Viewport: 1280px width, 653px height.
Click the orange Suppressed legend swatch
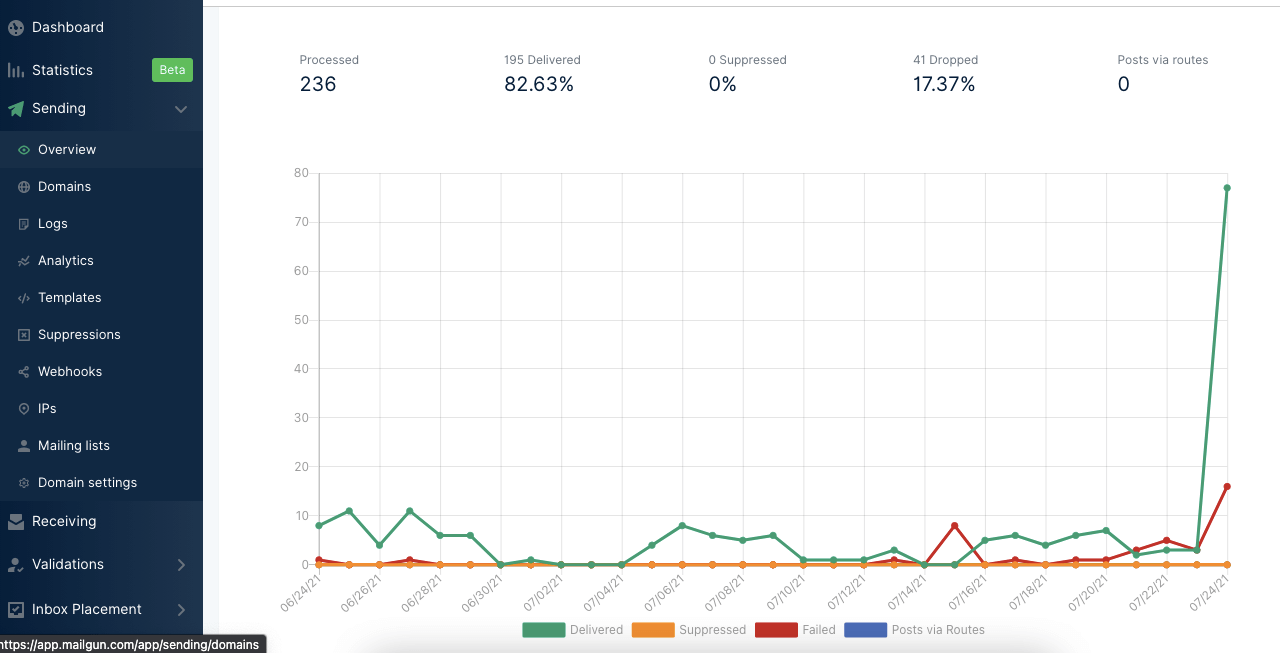[x=653, y=630]
